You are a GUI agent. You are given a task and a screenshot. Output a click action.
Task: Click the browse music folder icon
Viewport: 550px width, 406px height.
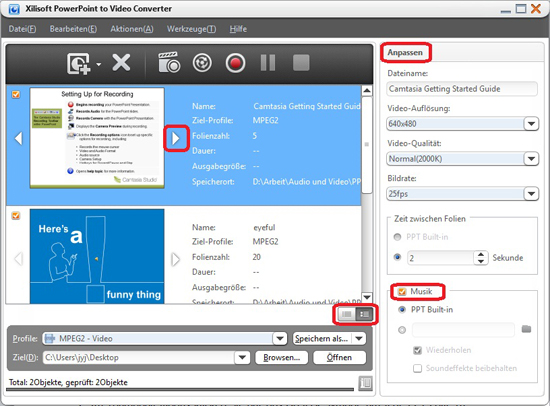[x=526, y=329]
